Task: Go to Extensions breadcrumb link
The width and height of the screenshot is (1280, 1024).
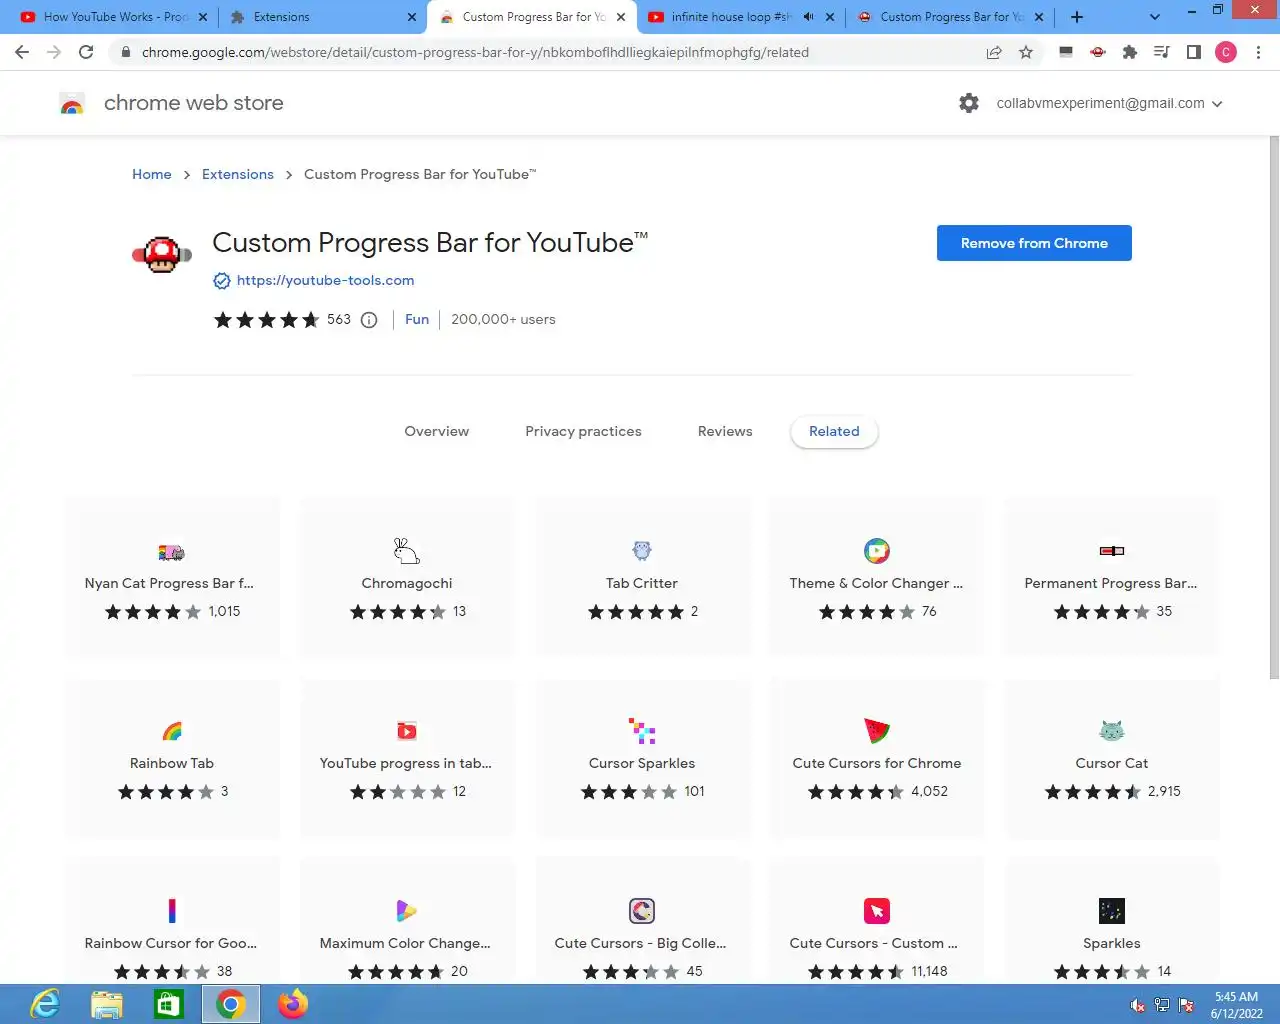Action: click(x=238, y=174)
